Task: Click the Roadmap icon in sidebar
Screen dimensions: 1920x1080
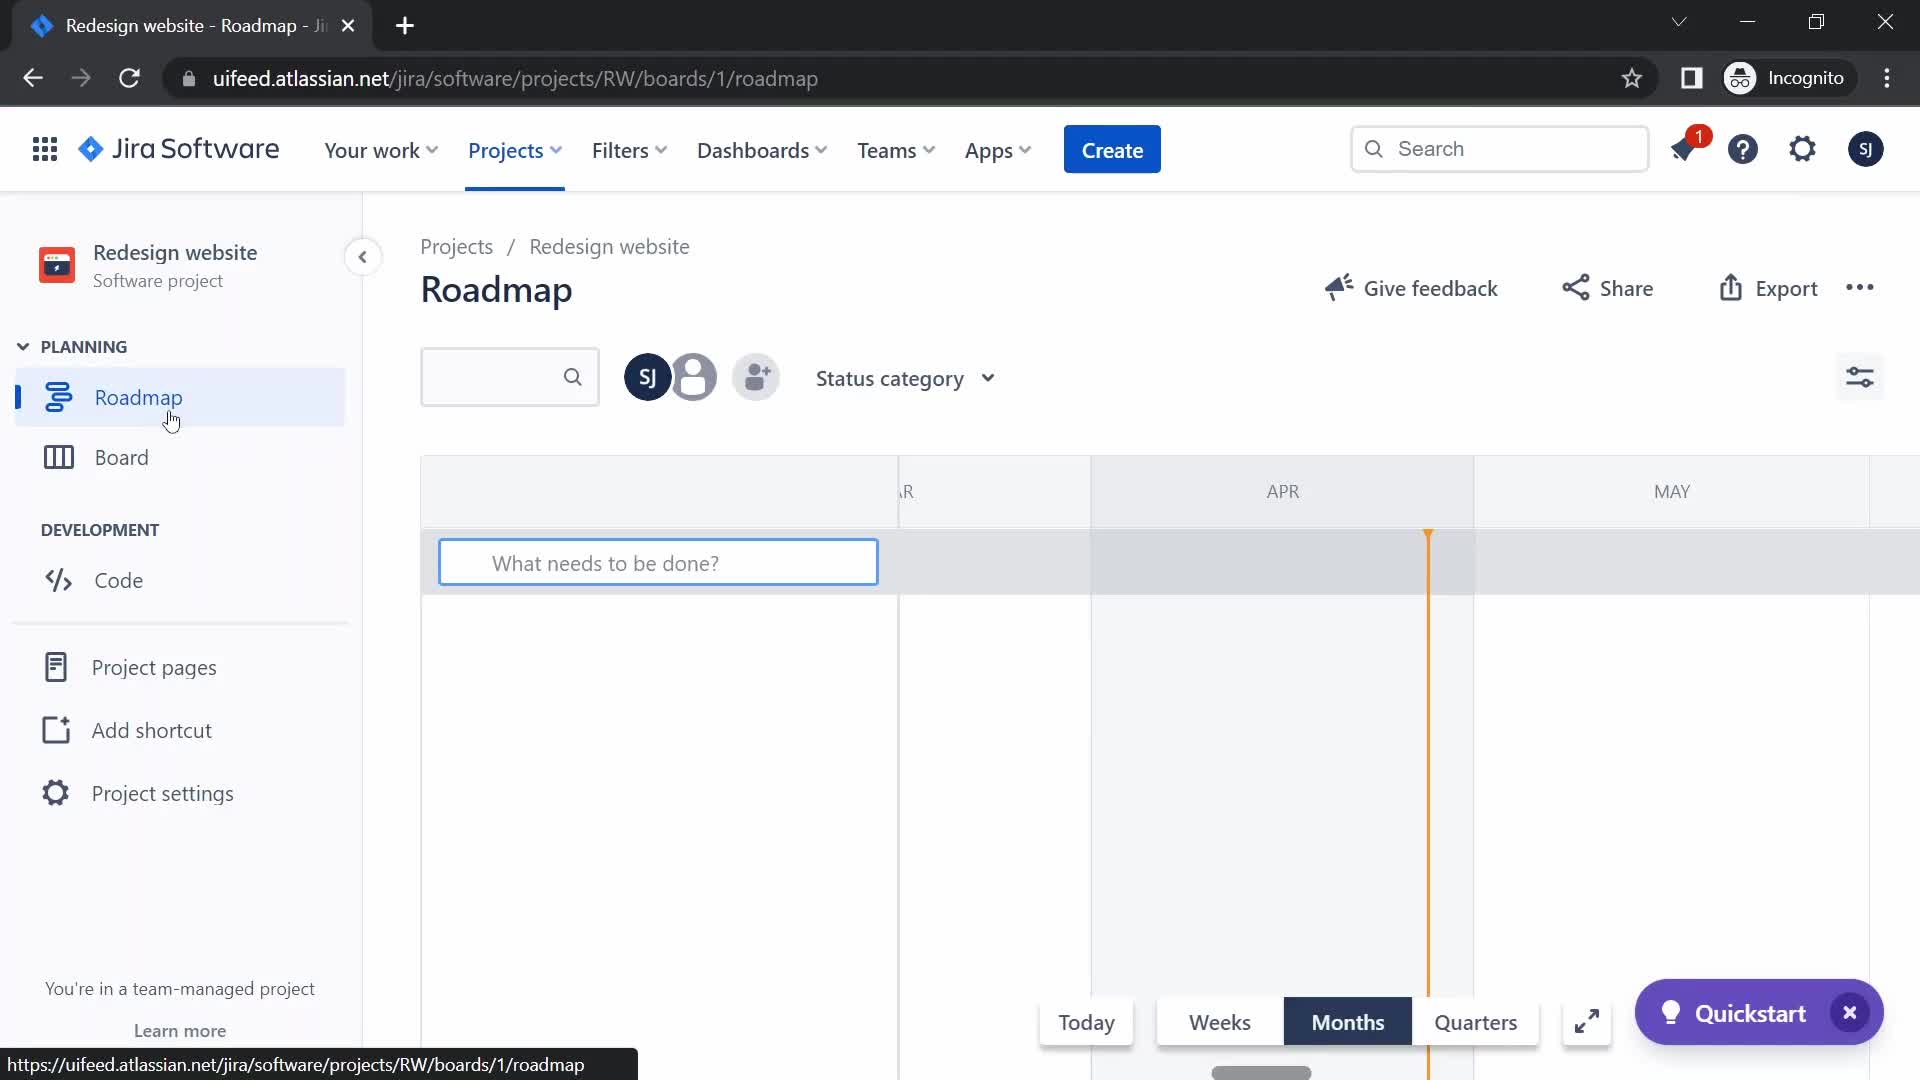Action: click(58, 396)
